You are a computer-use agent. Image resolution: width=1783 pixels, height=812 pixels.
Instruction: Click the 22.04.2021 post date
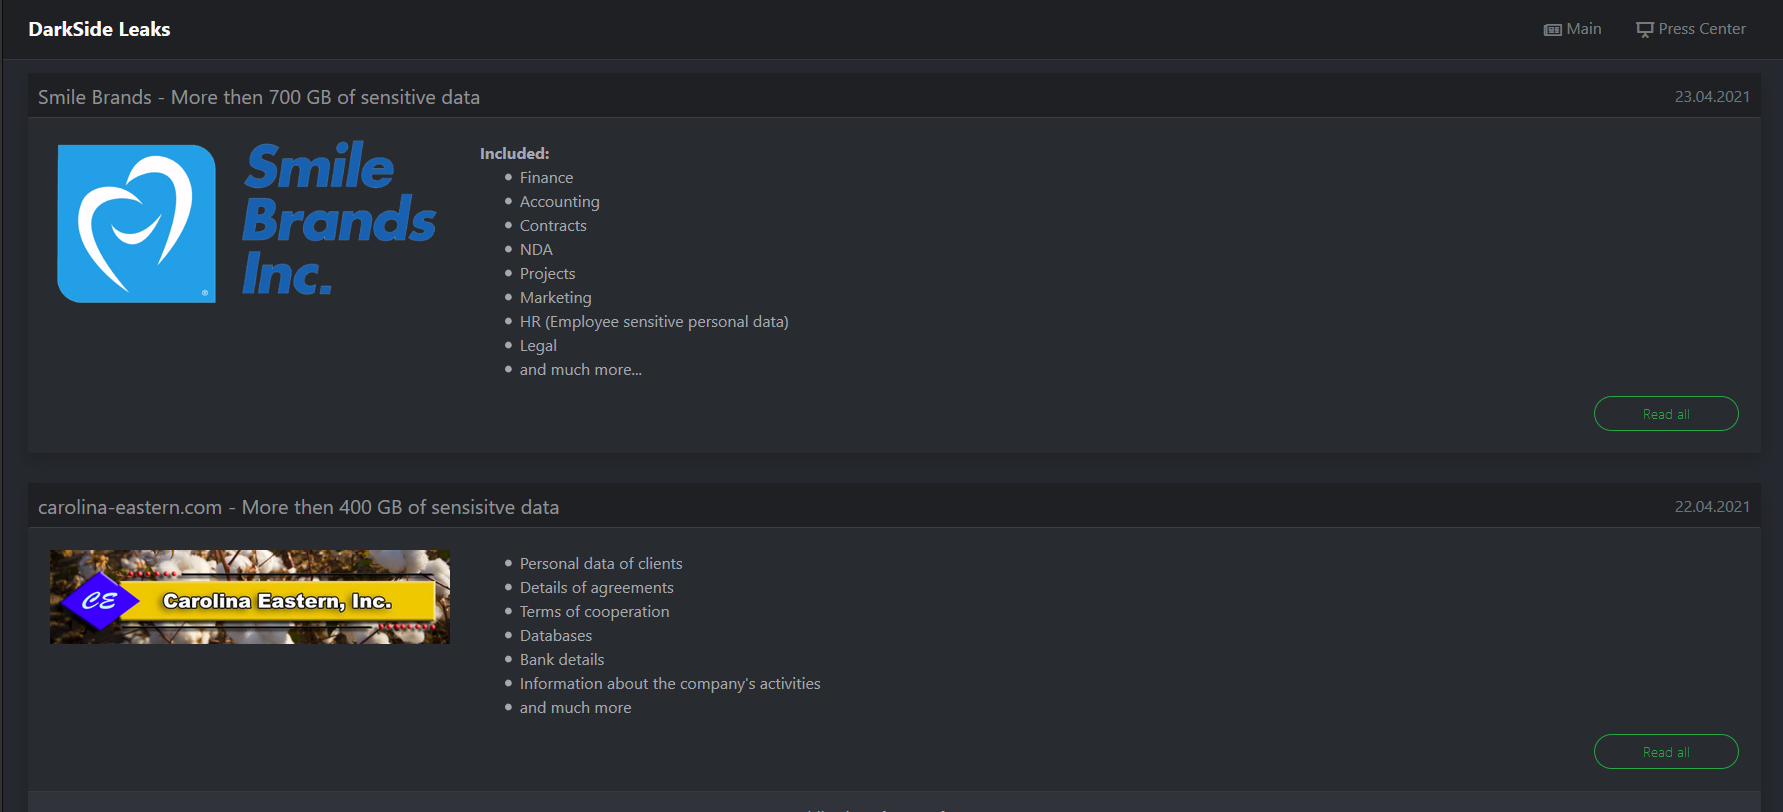pos(1712,507)
